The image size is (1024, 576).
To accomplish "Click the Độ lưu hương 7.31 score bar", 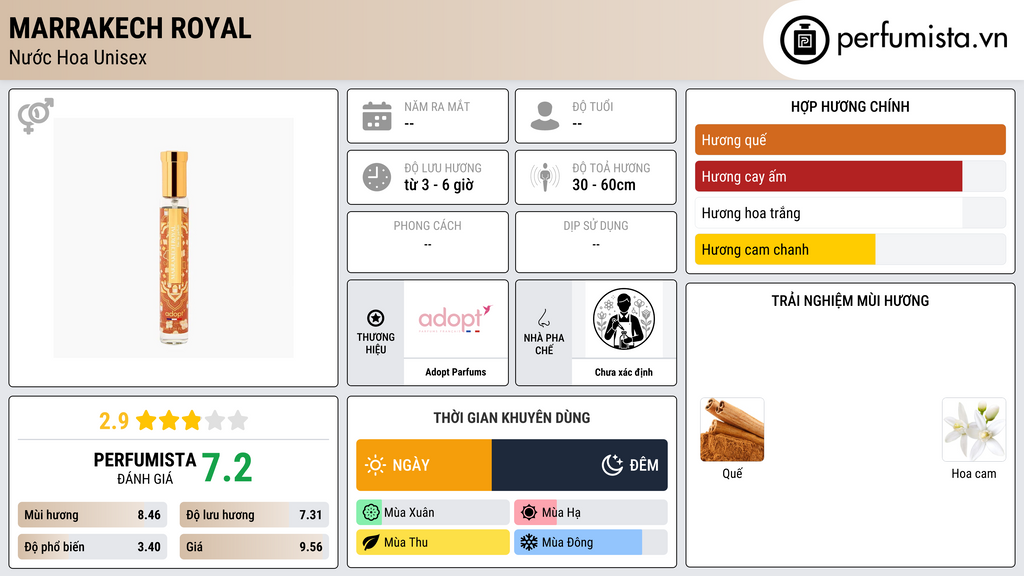I will 254,515.
